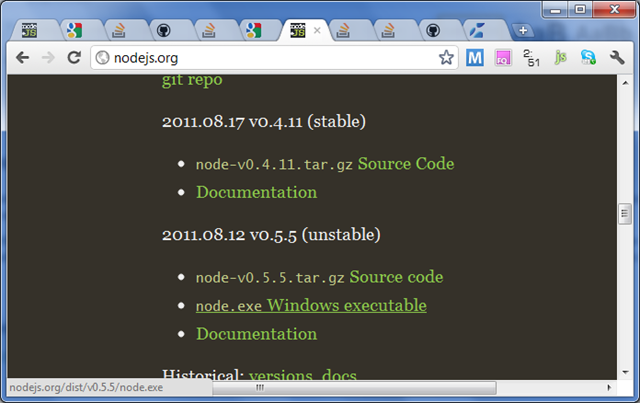Click the "2011.08.12 v0.5.5 (unstable)" heading
Image resolution: width=640 pixels, height=403 pixels.
pos(271,235)
